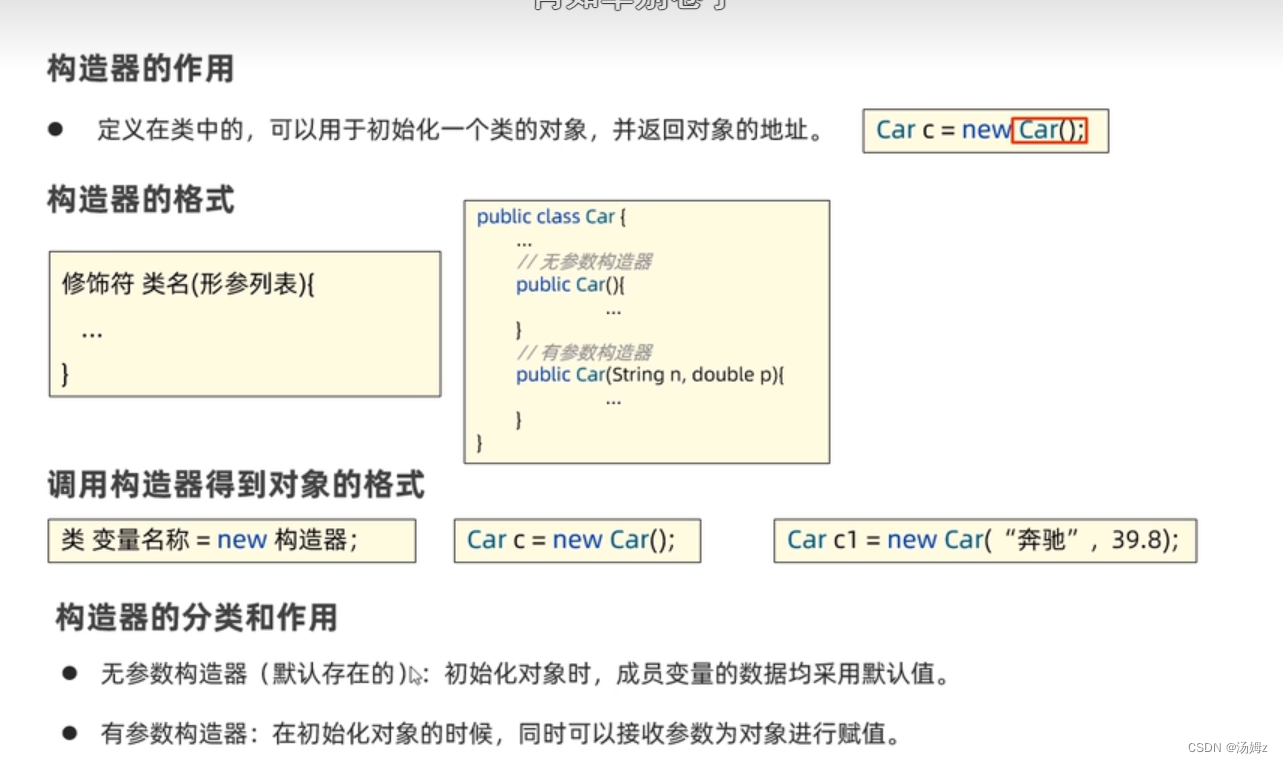
Task: Click the 类 变量名称 = new 构造器 box
Action: click(232, 540)
